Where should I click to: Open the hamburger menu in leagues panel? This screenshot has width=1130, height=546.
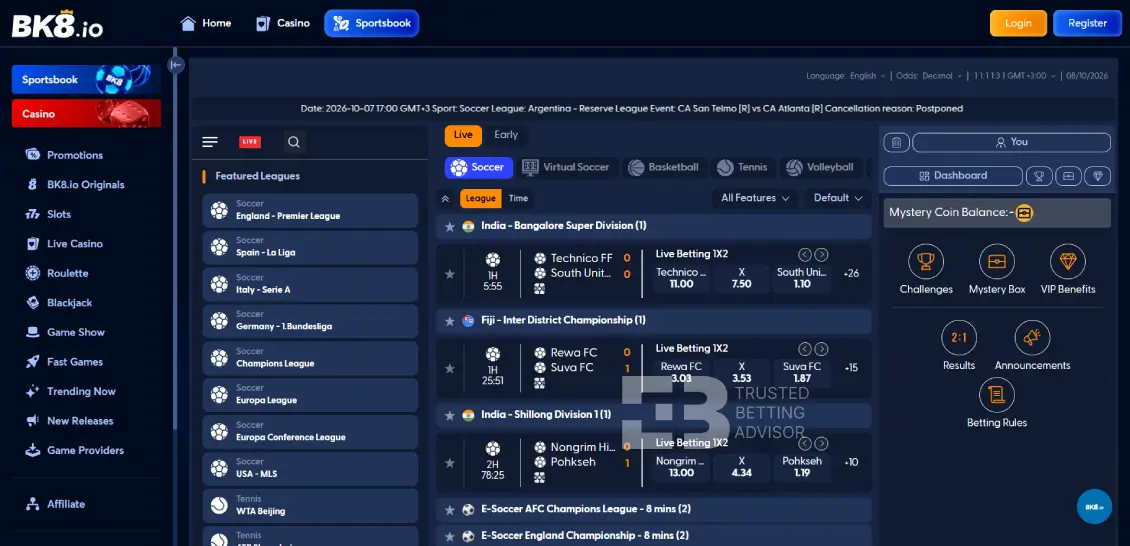pos(210,142)
